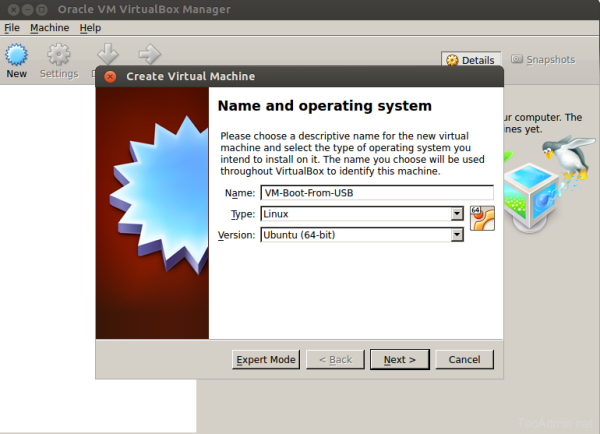
Task: Click the Name field containing VM-Boot-From-USB
Action: [x=376, y=193]
